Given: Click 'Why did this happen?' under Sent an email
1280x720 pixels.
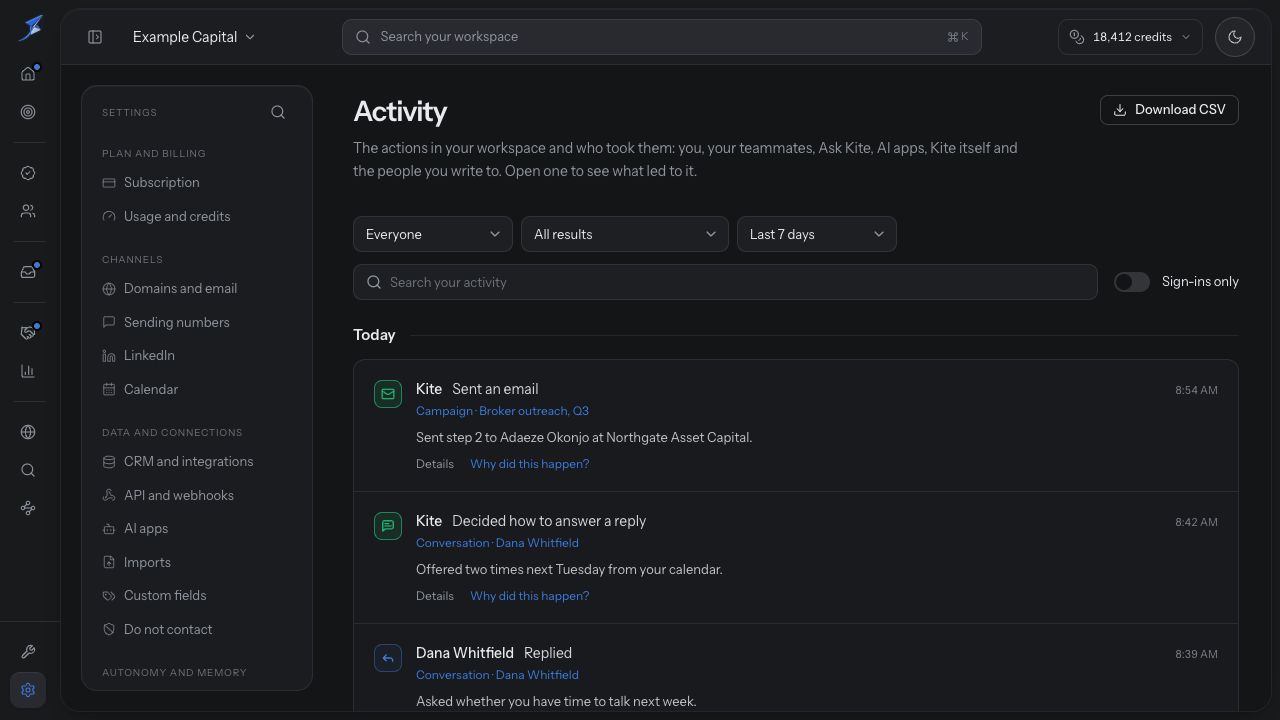Looking at the screenshot, I should point(530,464).
